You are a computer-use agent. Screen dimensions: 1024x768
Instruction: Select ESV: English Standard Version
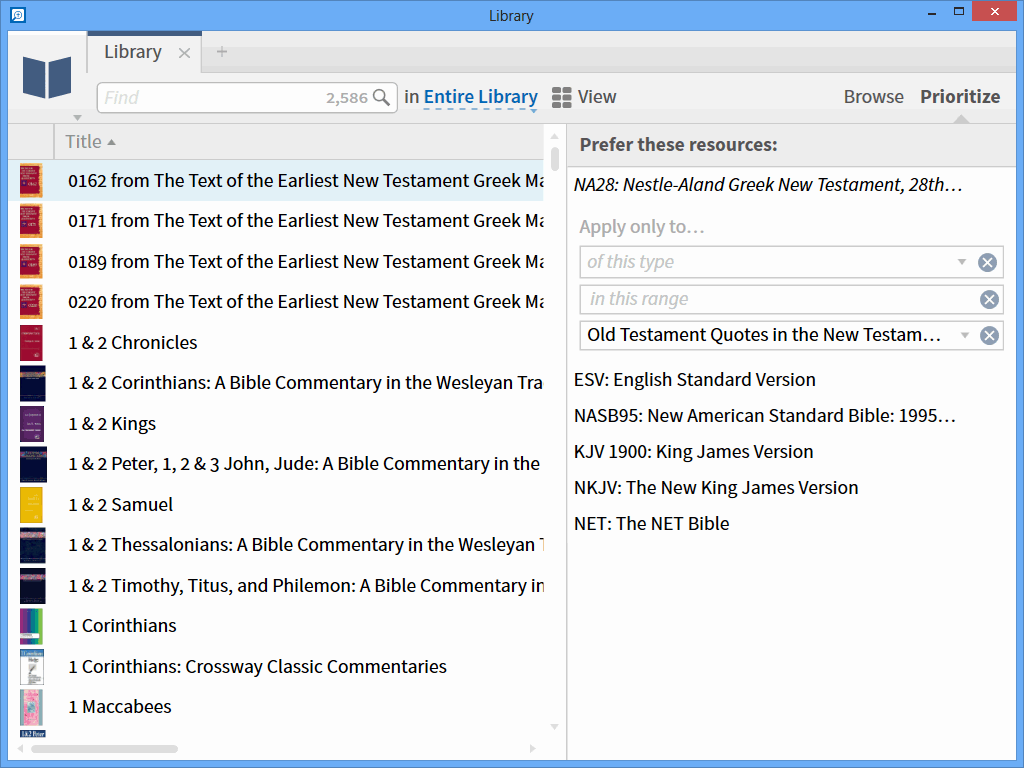[x=695, y=380]
